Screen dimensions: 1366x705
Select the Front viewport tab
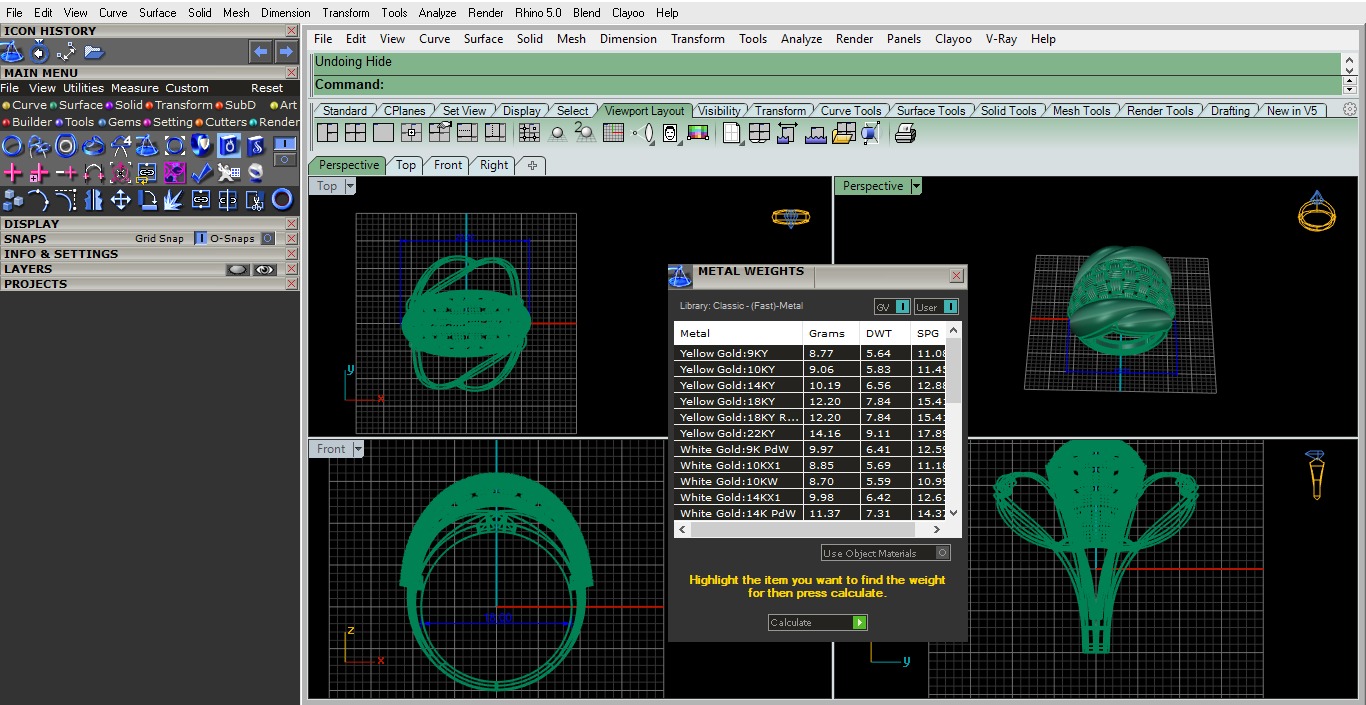[448, 165]
